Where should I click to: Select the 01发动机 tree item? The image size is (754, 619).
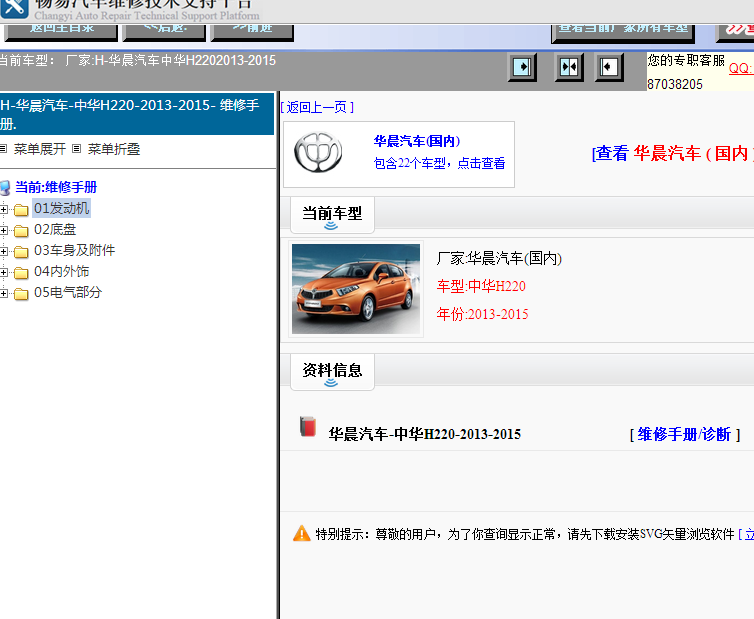click(62, 208)
